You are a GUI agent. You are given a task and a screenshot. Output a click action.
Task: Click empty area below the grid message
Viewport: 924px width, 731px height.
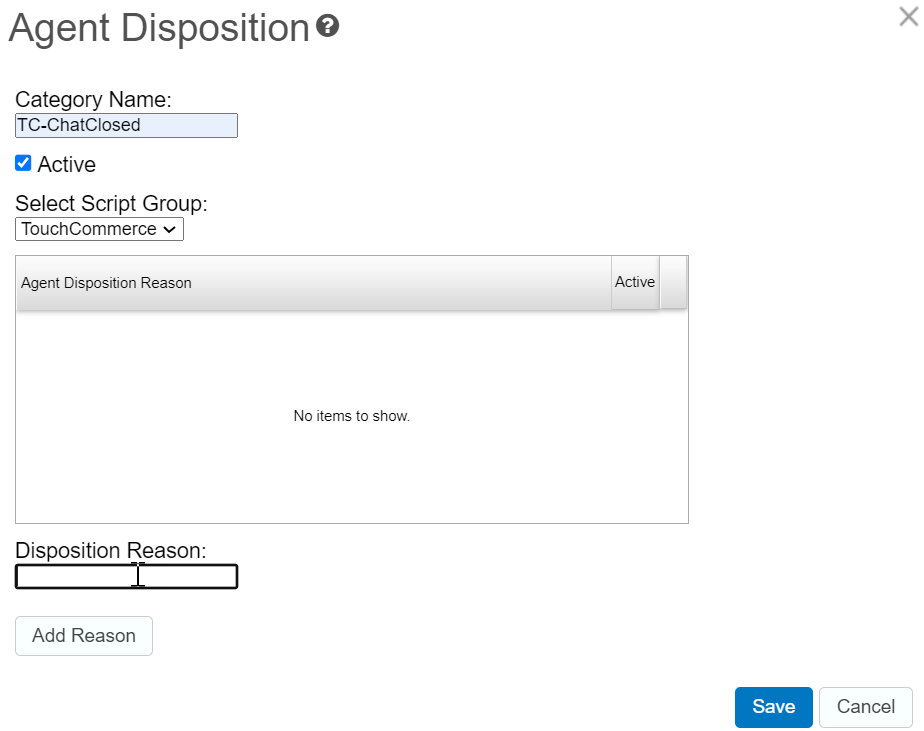tap(351, 475)
